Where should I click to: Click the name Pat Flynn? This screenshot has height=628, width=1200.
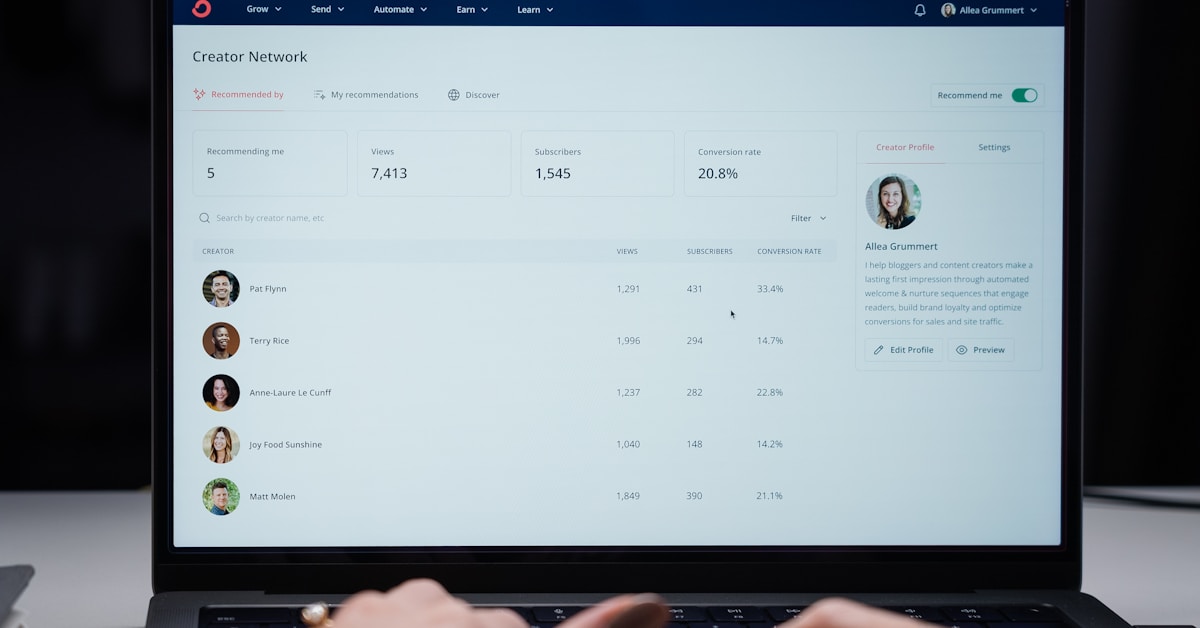[x=268, y=289]
